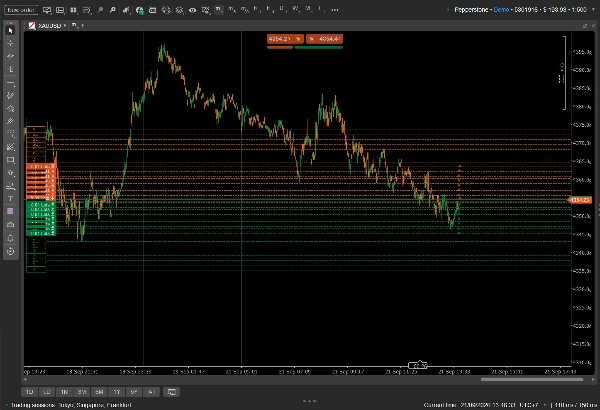The height and width of the screenshot is (410, 600).
Task: Select the 5D period button
Action: [x=47, y=392]
